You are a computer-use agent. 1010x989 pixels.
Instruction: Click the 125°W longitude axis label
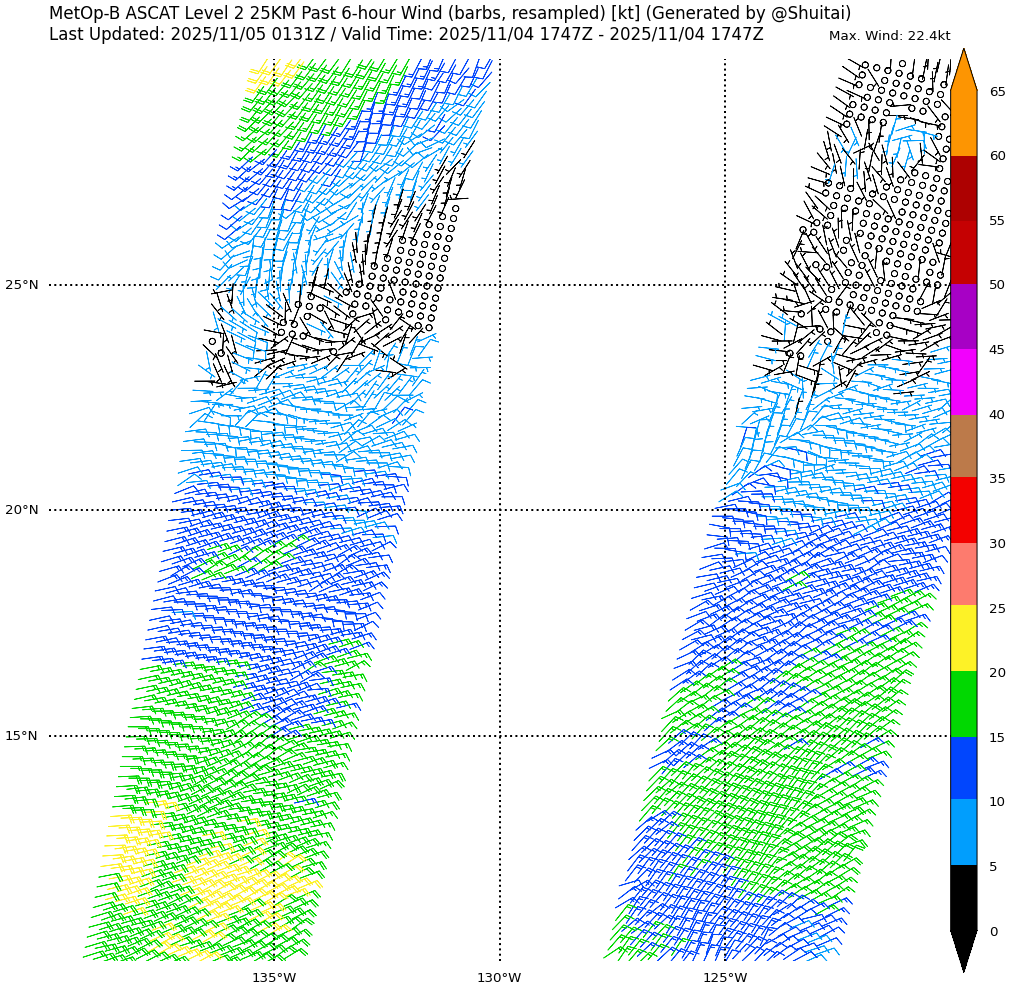(x=724, y=977)
